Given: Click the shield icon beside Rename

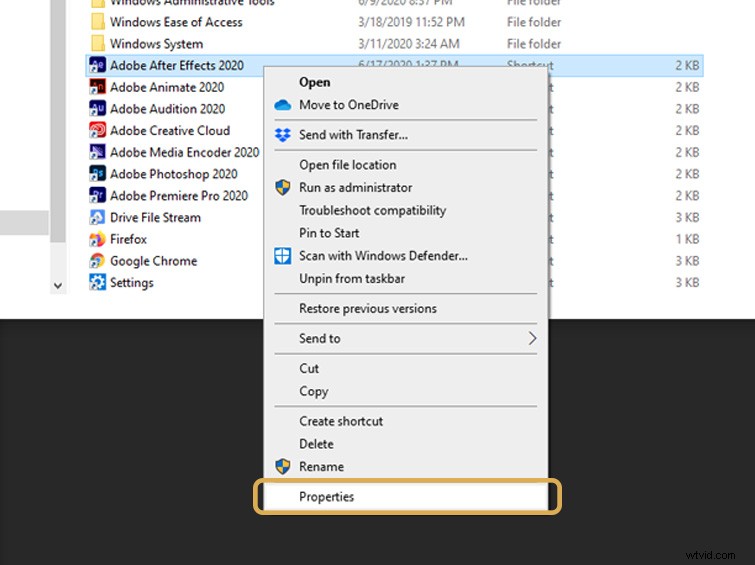Looking at the screenshot, I should [x=283, y=466].
